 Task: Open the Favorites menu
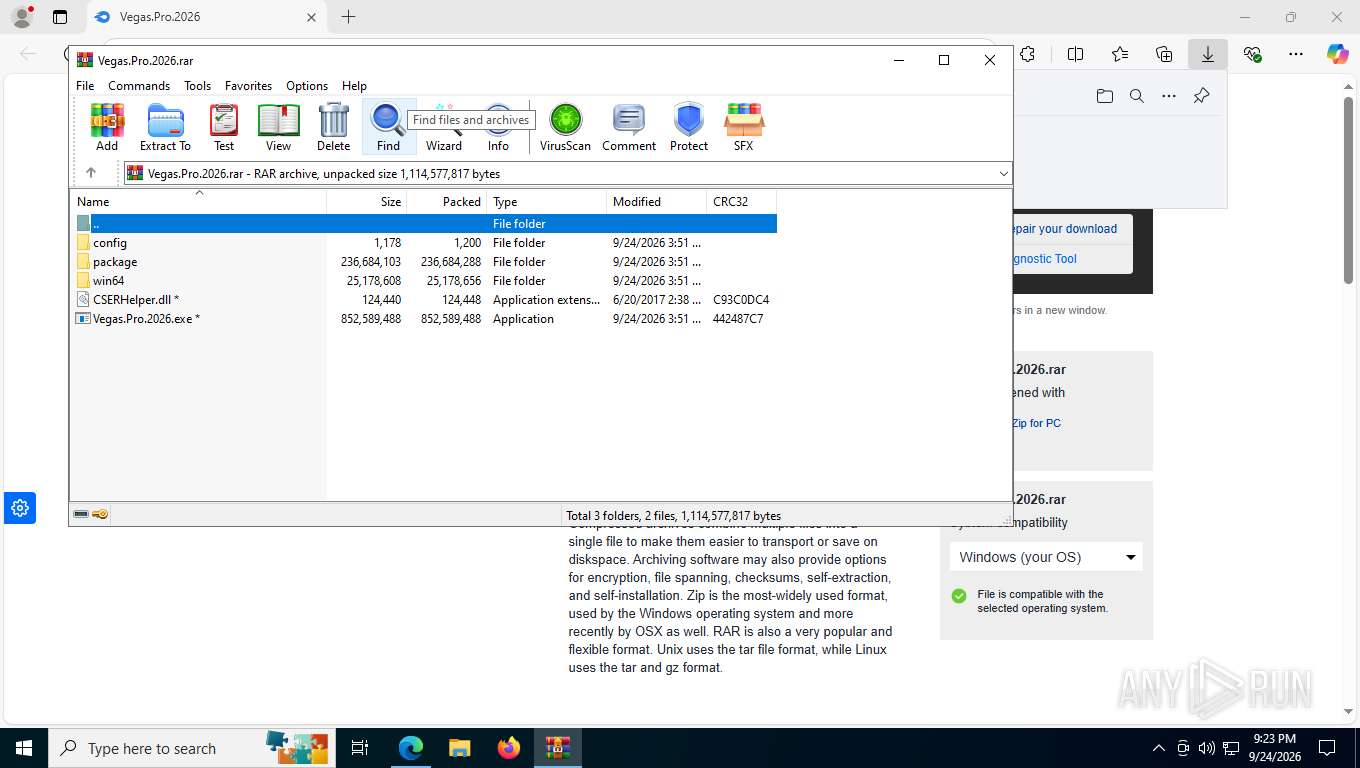click(x=248, y=86)
